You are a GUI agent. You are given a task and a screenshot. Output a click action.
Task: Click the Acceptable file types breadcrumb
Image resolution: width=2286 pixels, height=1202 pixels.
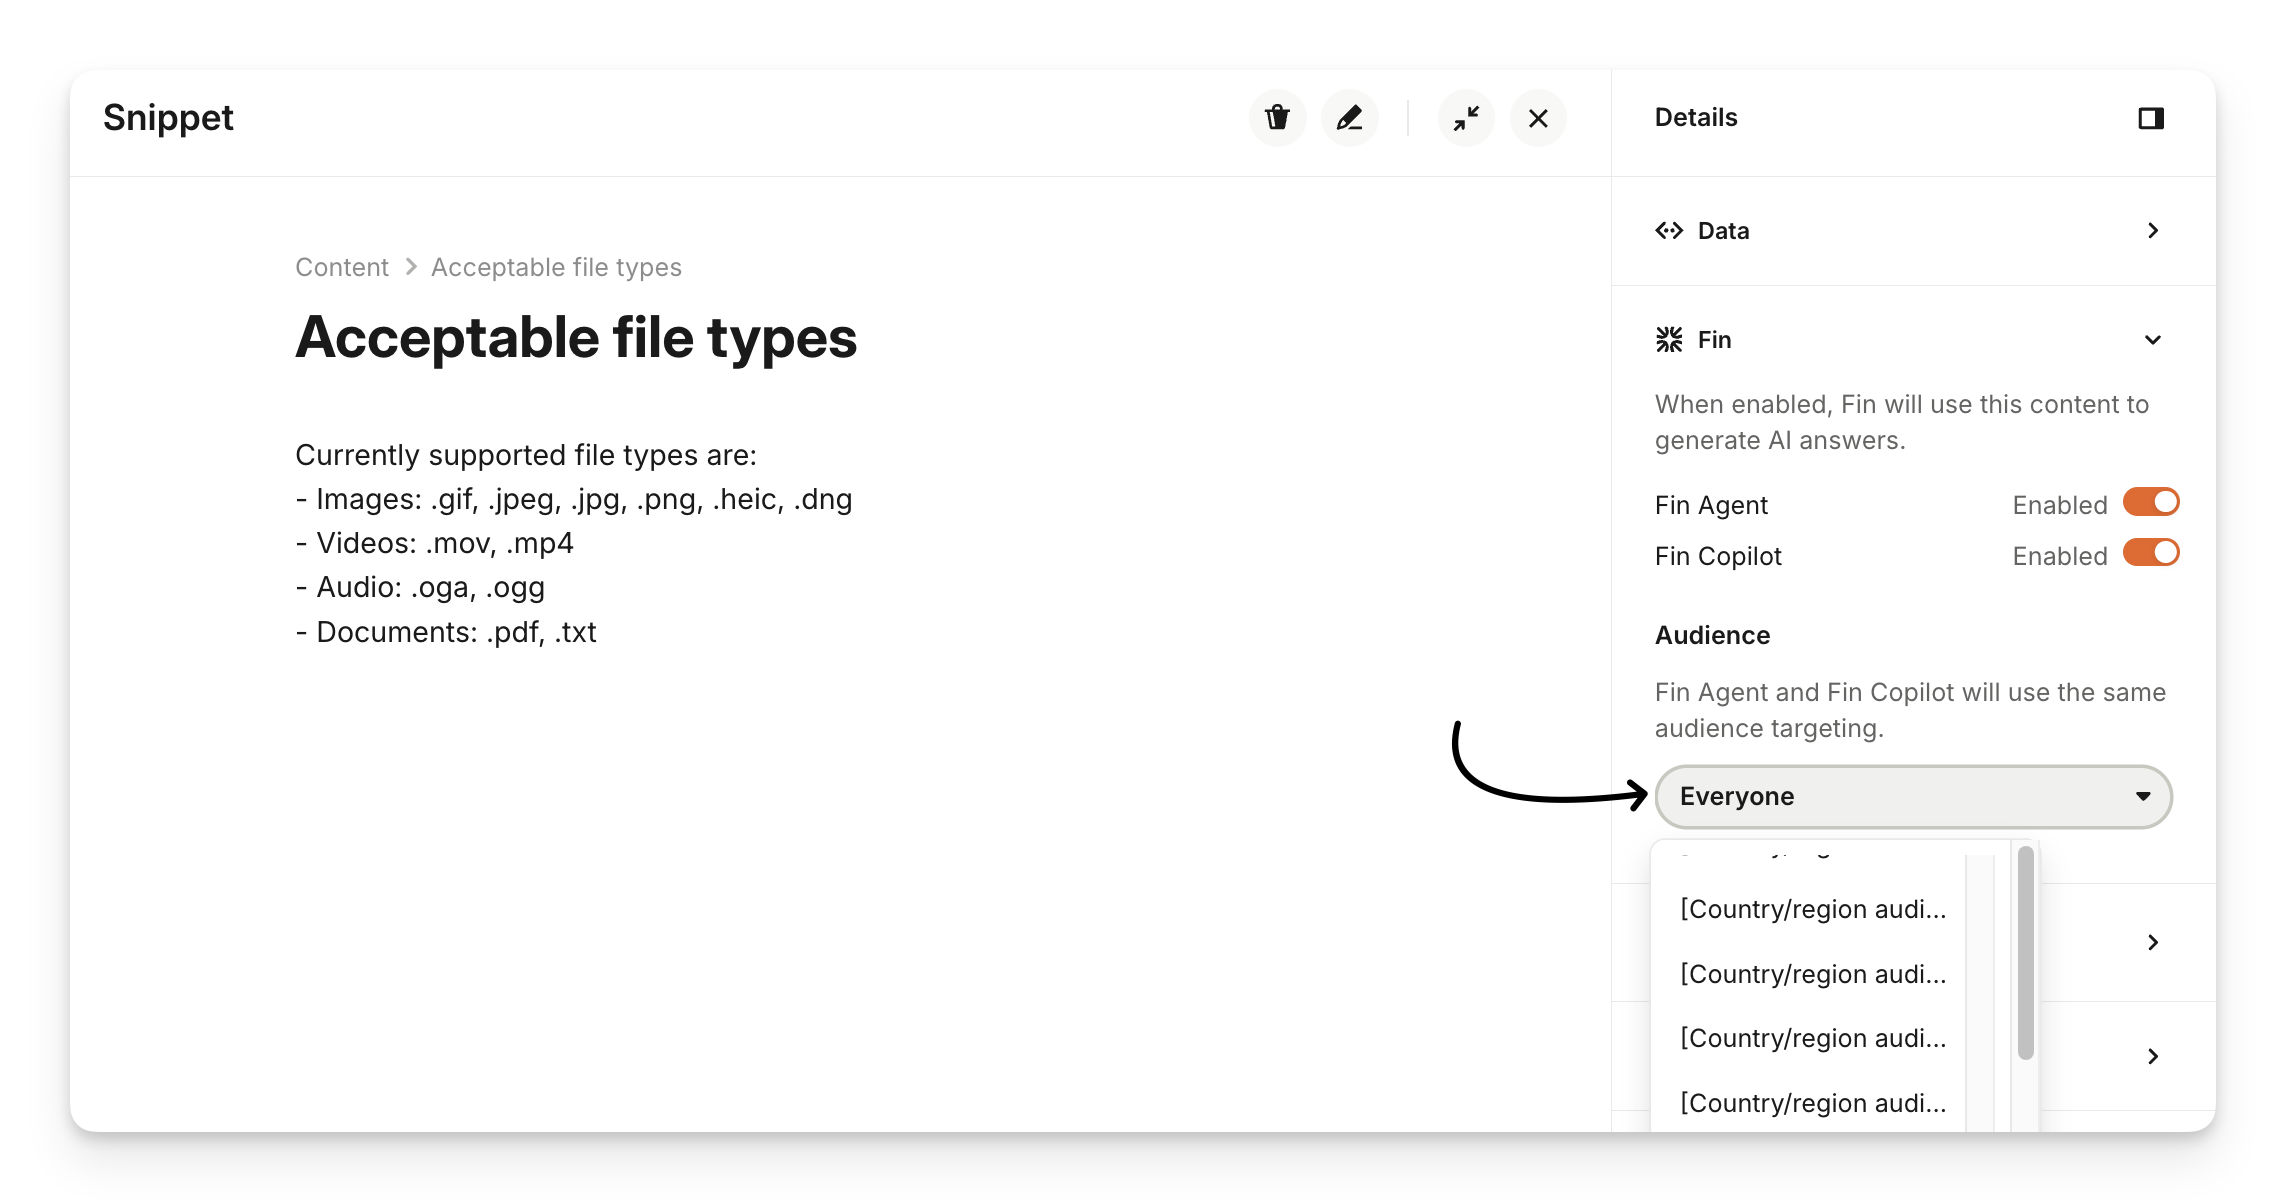click(556, 267)
